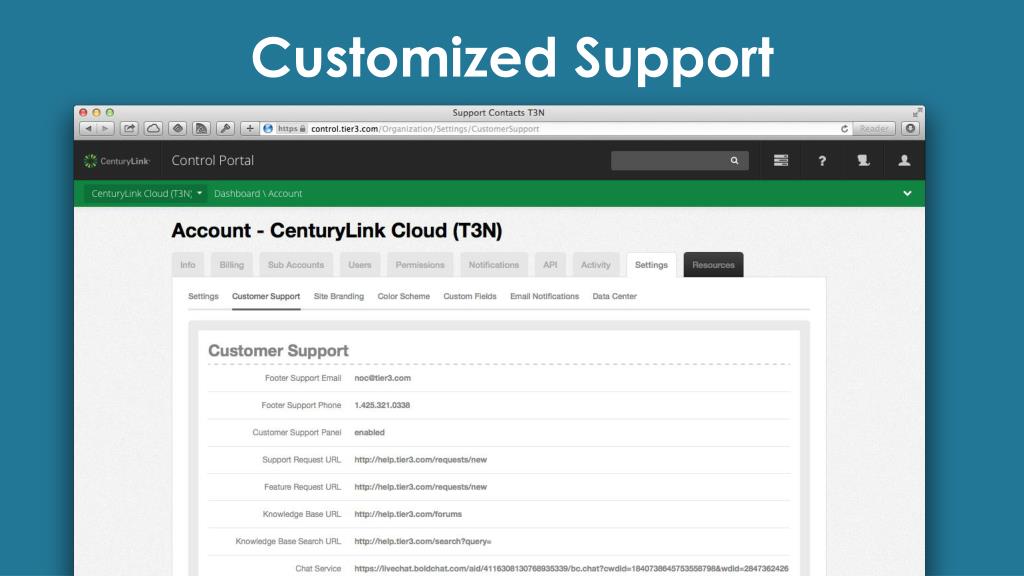The image size is (1024, 576).
Task: Click the Knowledge Base Search URL value
Action: (423, 541)
